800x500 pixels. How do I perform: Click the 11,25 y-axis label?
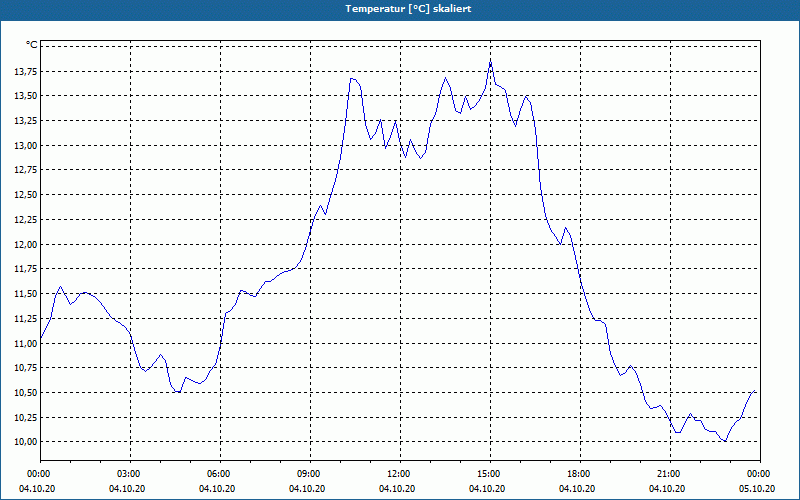(x=26, y=319)
